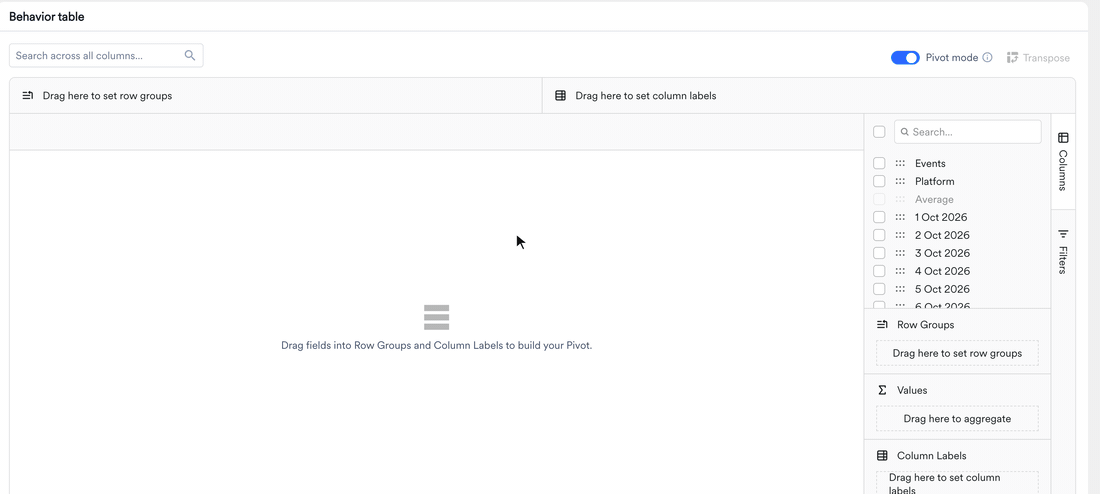Check the 3 Oct 2026 checkbox
Image resolution: width=1100 pixels, height=494 pixels.
(879, 253)
